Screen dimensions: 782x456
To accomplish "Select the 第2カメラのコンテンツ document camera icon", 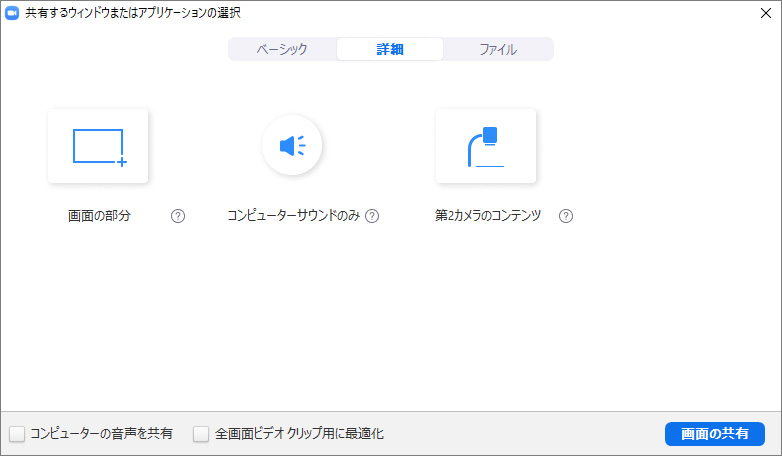I will [485, 146].
